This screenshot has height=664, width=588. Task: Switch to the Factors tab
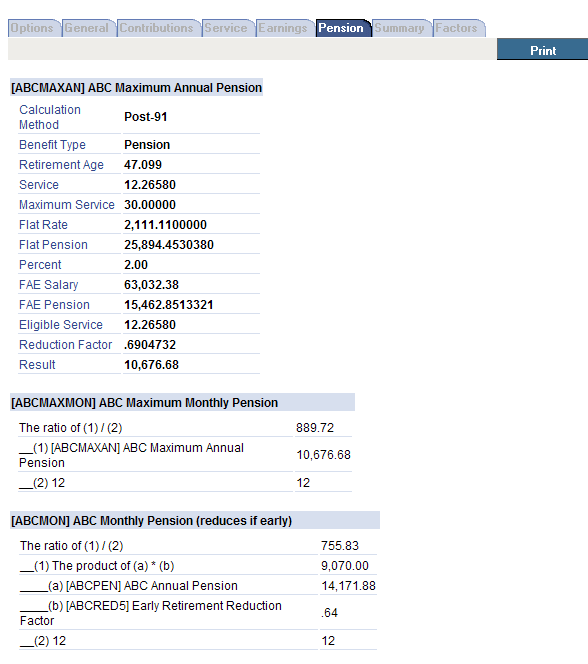[x=458, y=28]
